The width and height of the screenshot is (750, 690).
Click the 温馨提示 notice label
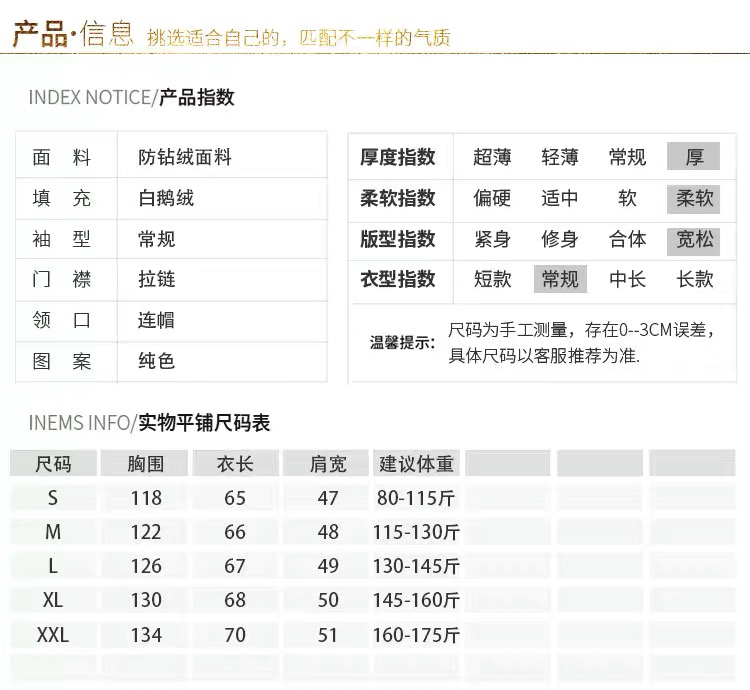click(x=402, y=343)
